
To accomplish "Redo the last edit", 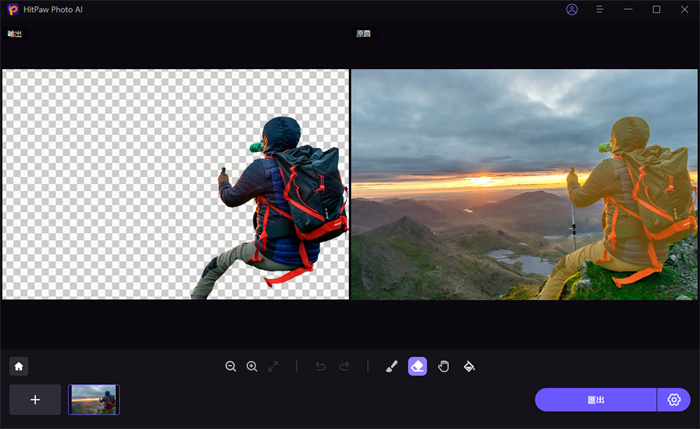I will coord(345,366).
